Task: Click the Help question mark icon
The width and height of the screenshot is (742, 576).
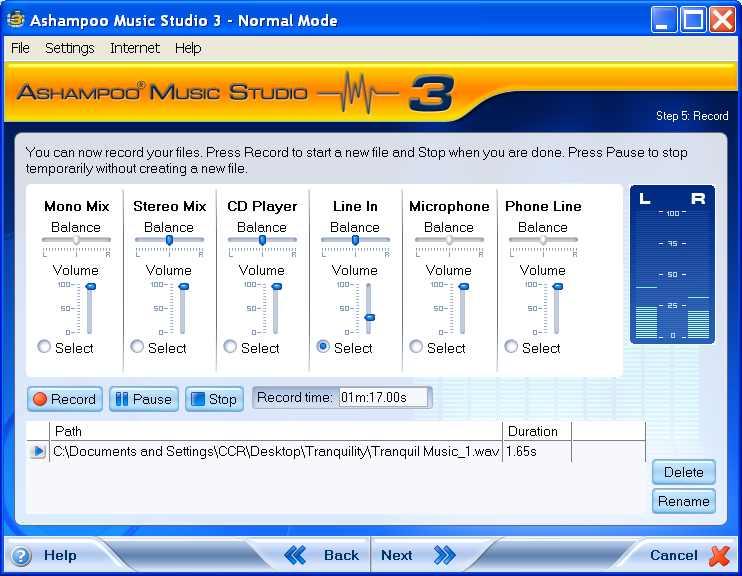Action: pos(21,556)
